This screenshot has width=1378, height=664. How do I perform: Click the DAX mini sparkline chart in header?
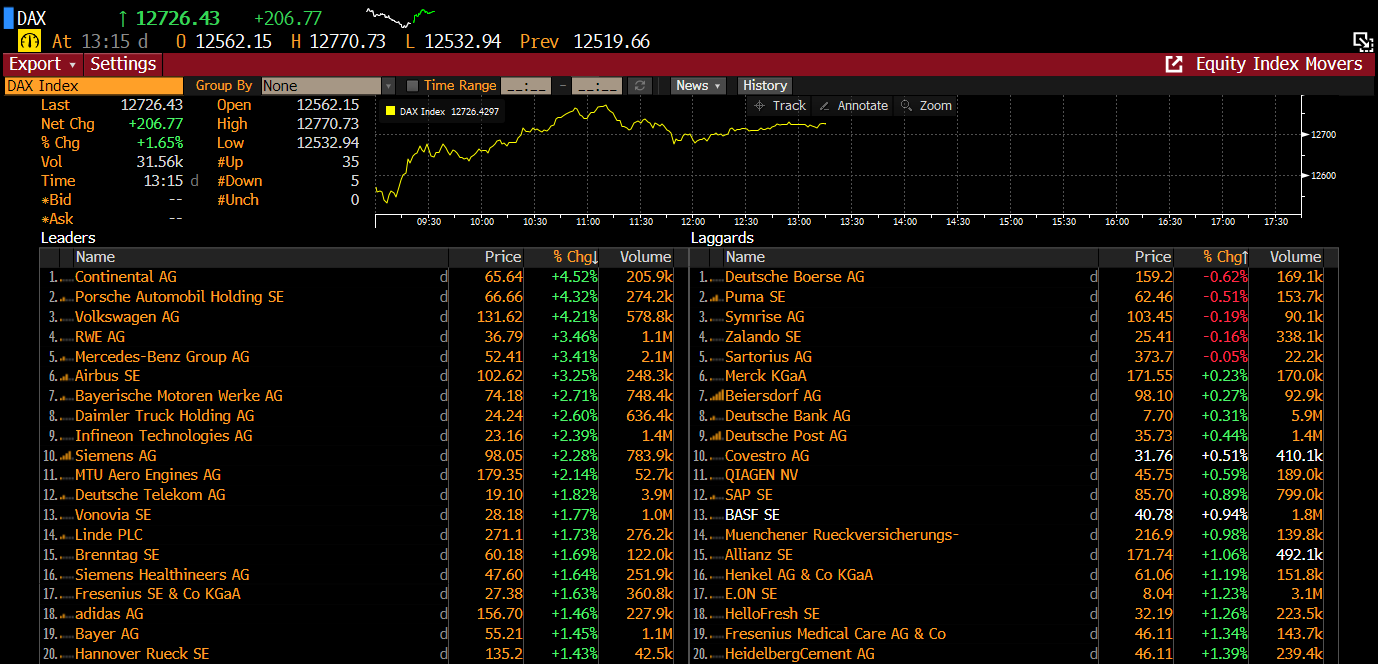(x=400, y=17)
